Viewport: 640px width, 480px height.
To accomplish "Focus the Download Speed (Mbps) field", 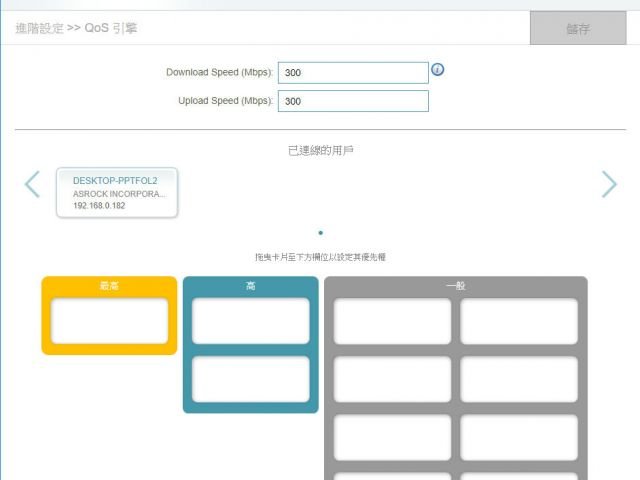I will (353, 73).
